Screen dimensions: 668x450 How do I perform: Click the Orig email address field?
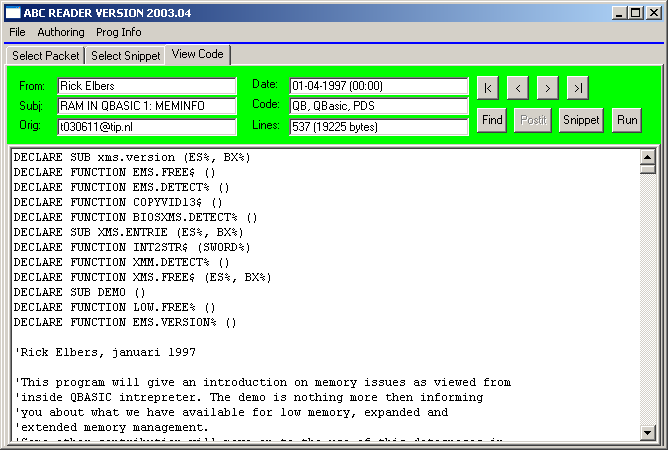146,127
